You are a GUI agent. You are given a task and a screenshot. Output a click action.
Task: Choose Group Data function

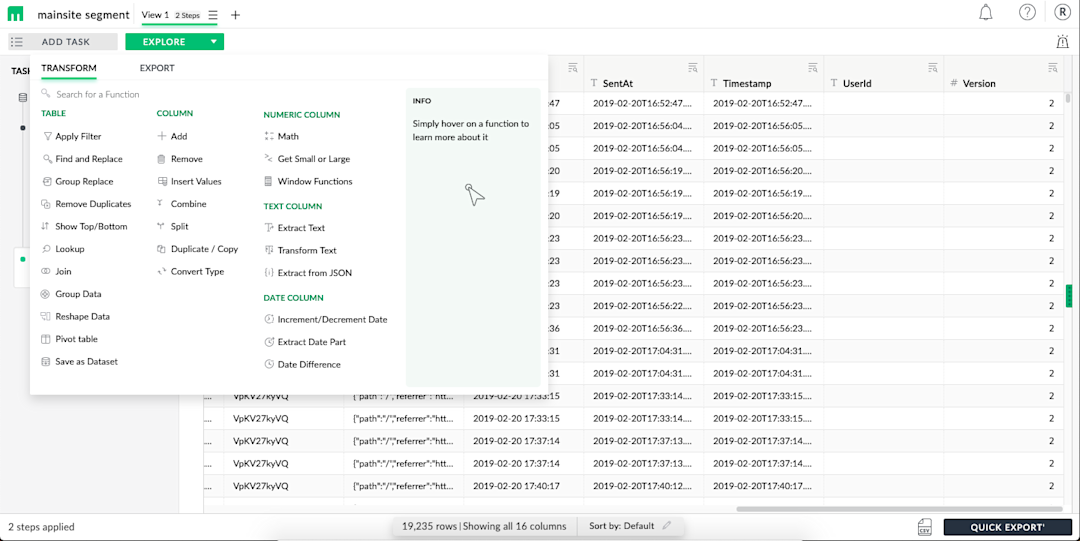[x=71, y=294]
